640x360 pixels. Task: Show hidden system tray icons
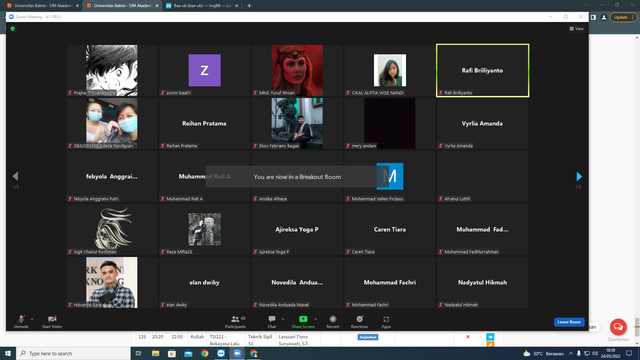[571, 353]
